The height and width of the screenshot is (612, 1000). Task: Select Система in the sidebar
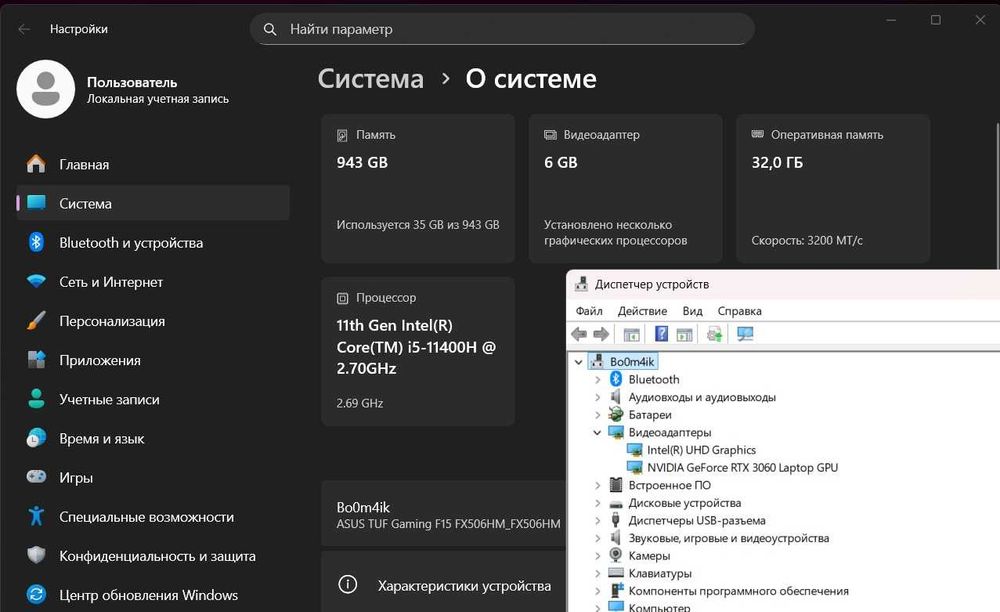point(153,203)
